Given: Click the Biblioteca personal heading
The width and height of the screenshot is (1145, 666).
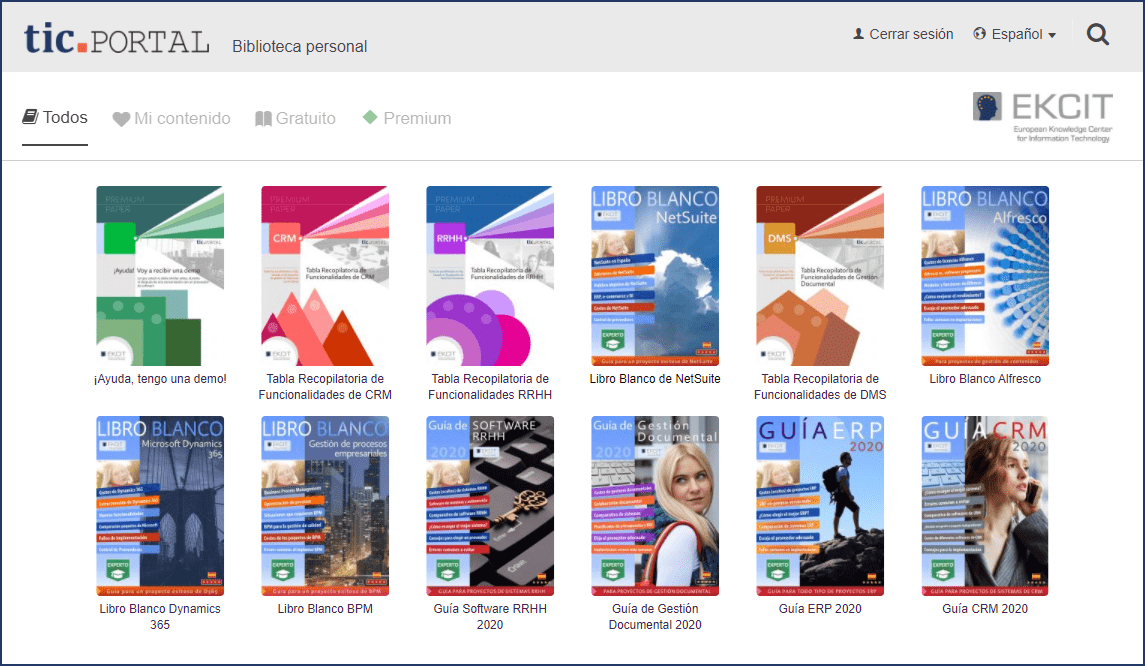Looking at the screenshot, I should pyautogui.click(x=299, y=47).
